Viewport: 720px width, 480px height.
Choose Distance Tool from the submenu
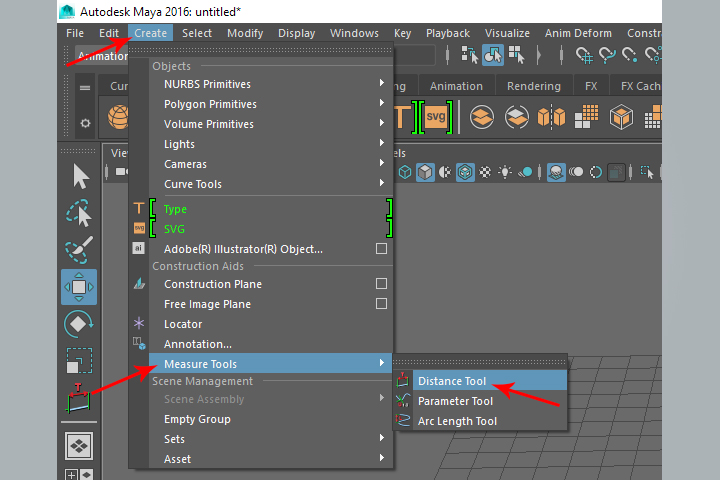pyautogui.click(x=452, y=381)
